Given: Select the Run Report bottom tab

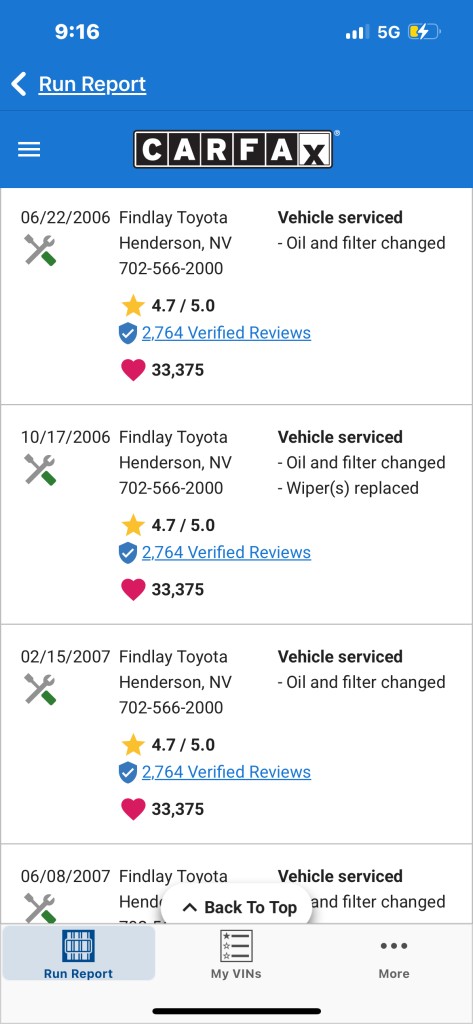Looking at the screenshot, I should coord(78,954).
